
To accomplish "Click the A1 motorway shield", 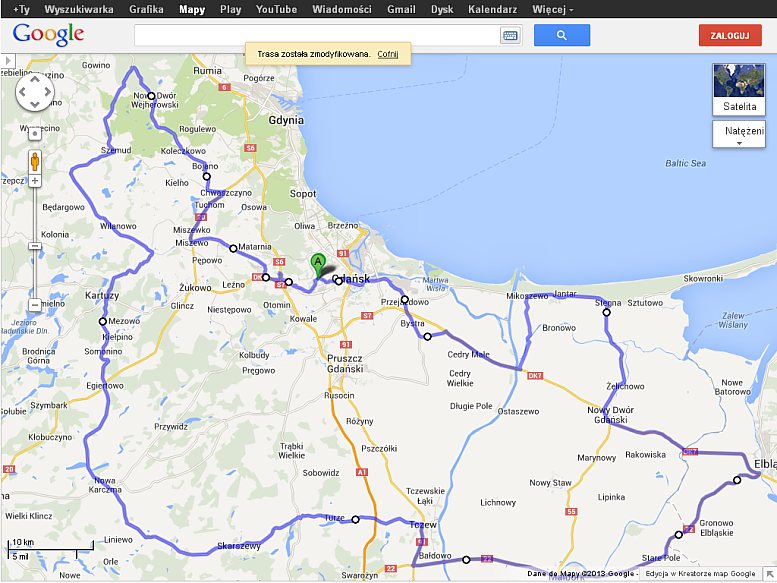I will pyautogui.click(x=362, y=472).
